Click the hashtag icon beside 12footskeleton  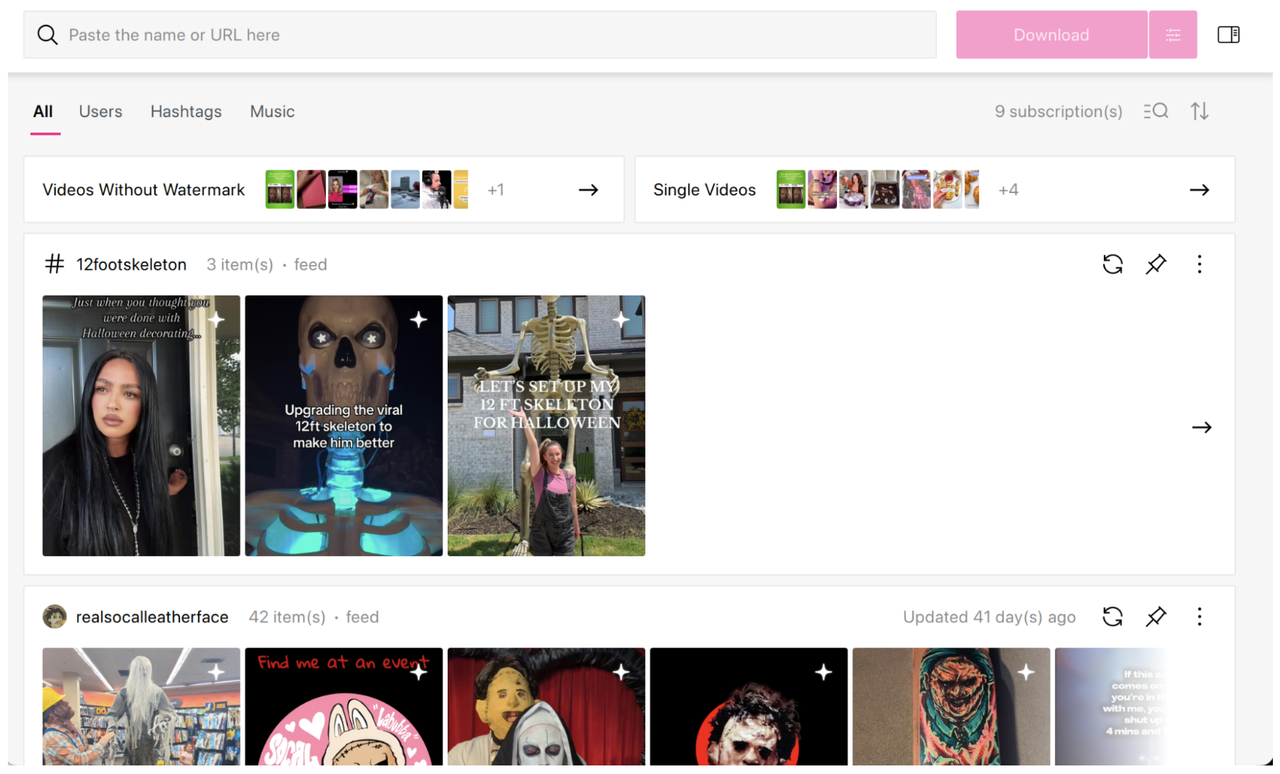coord(55,264)
